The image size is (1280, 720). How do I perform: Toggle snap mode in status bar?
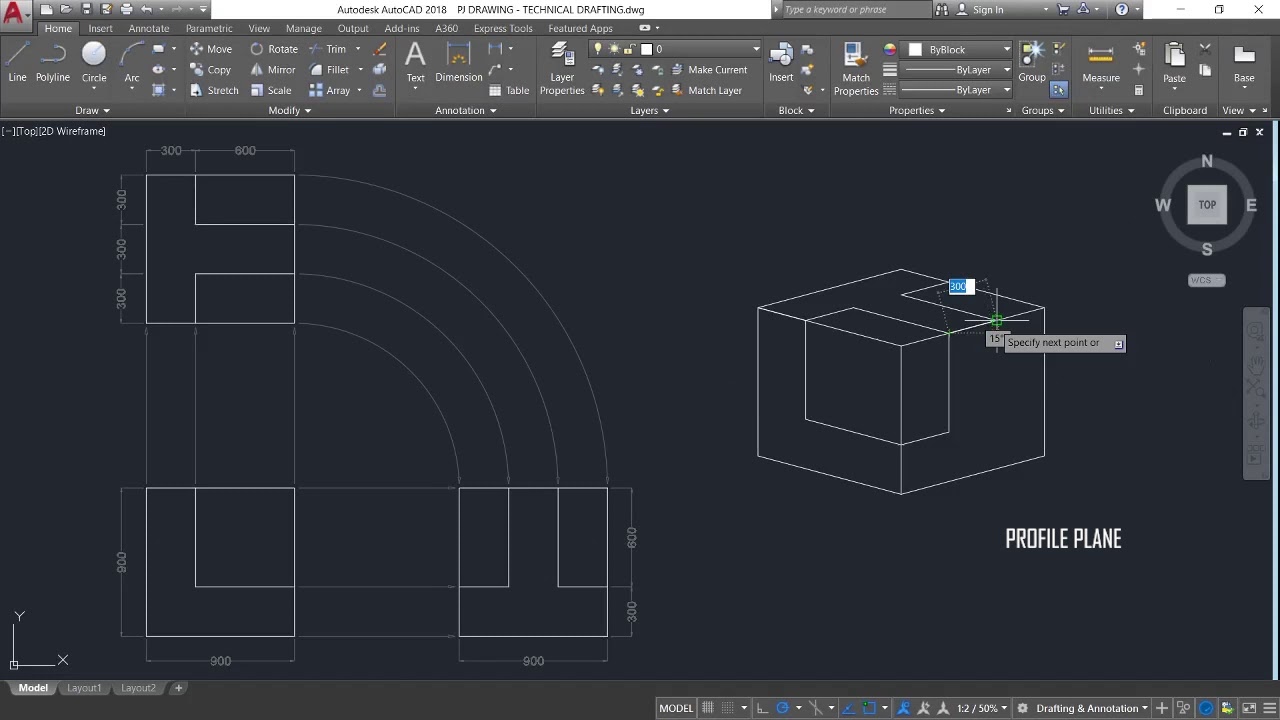[728, 708]
